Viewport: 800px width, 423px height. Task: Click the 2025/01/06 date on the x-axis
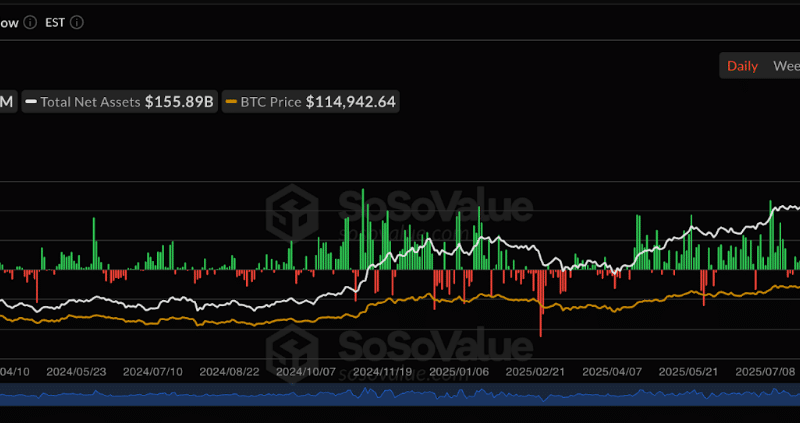(x=457, y=371)
